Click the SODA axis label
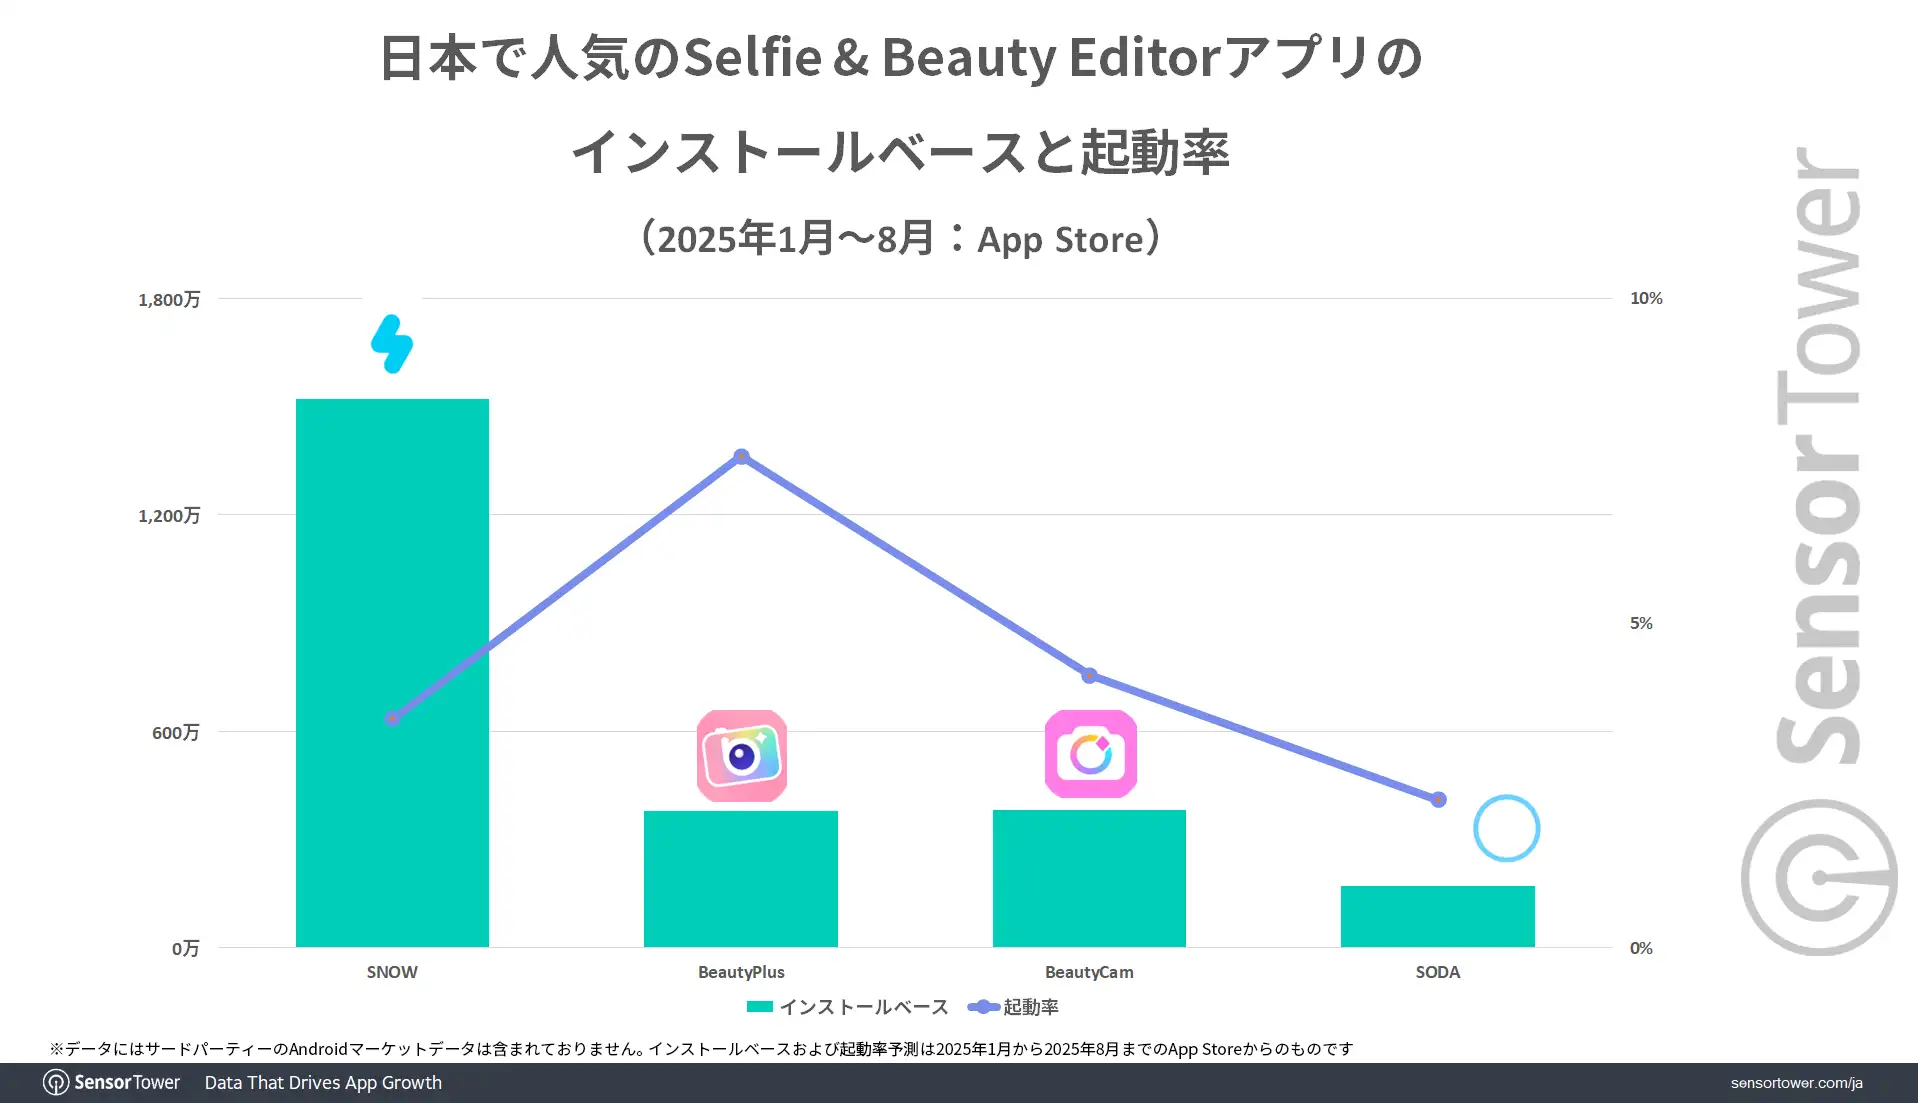 [x=1438, y=972]
